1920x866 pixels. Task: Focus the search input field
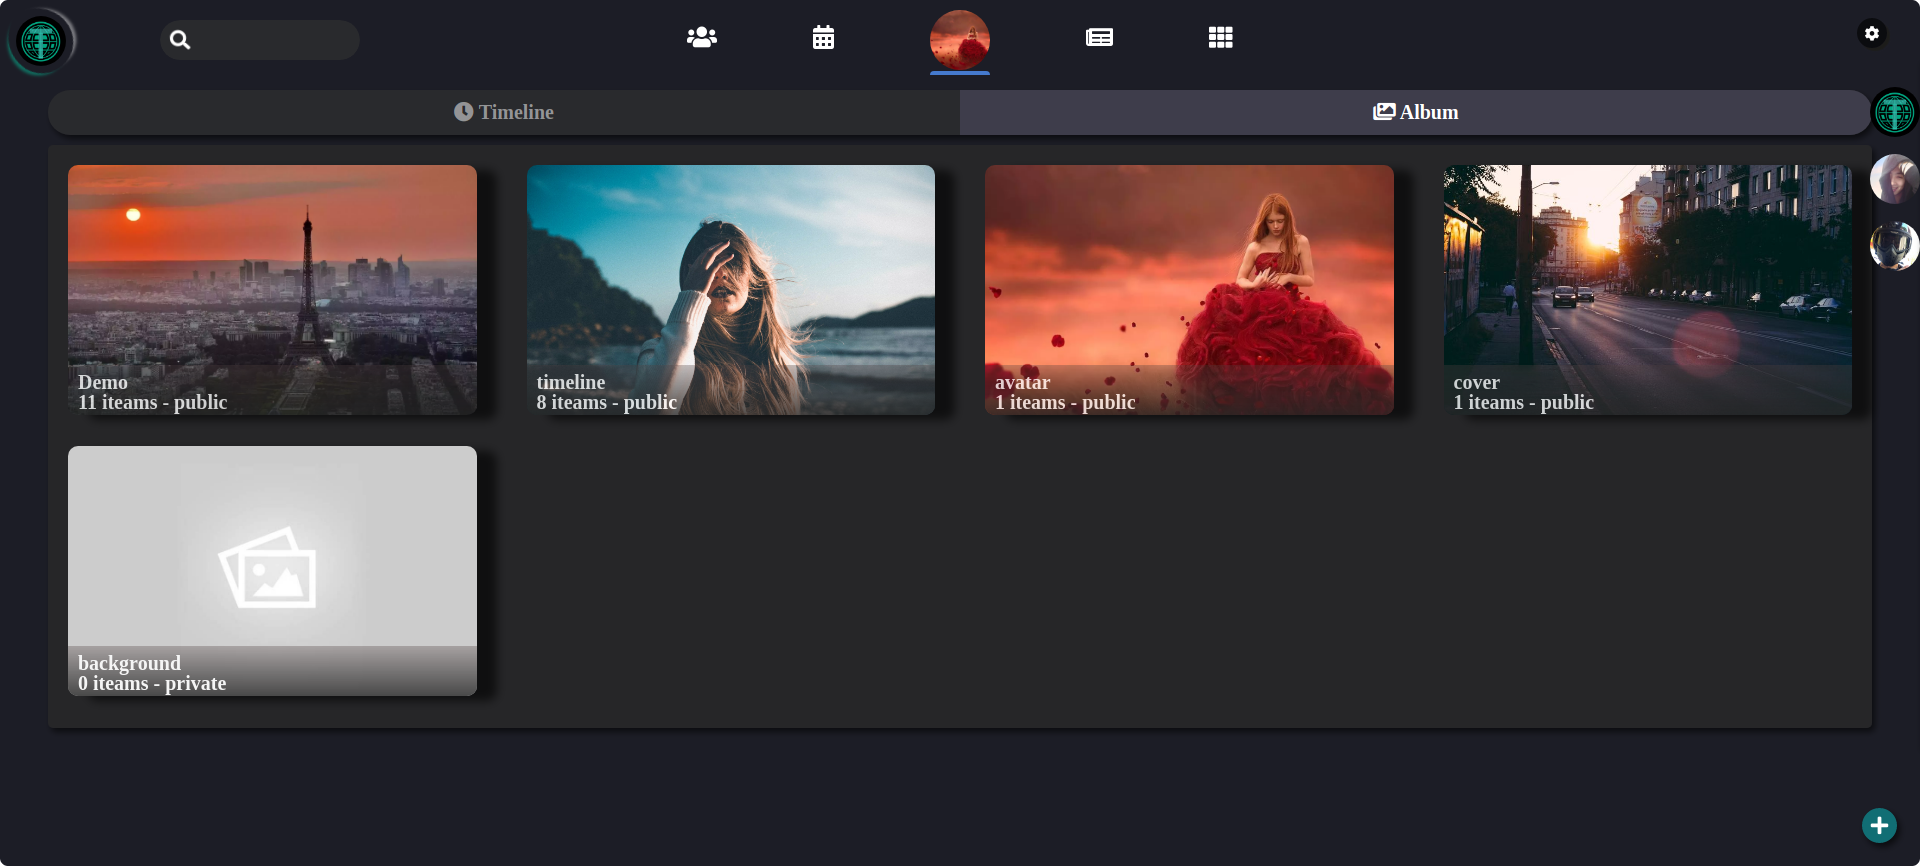point(260,40)
